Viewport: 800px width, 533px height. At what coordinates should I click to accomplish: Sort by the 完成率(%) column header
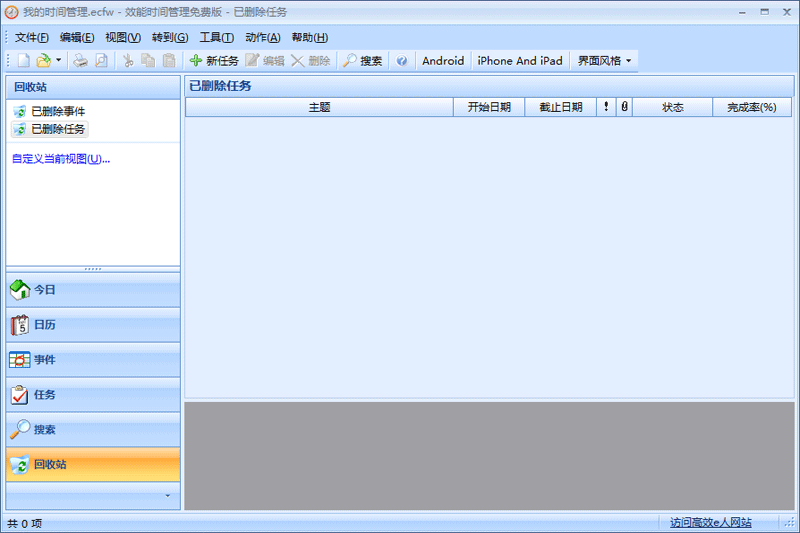tap(752, 107)
